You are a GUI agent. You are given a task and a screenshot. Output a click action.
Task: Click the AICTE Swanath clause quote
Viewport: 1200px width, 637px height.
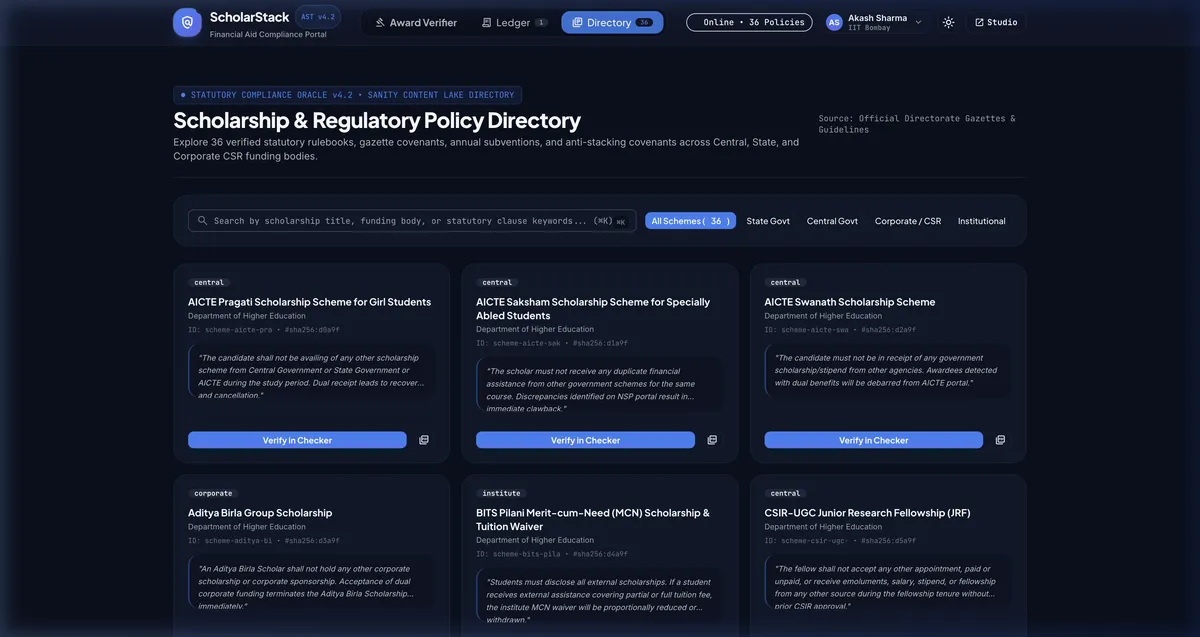coord(888,370)
